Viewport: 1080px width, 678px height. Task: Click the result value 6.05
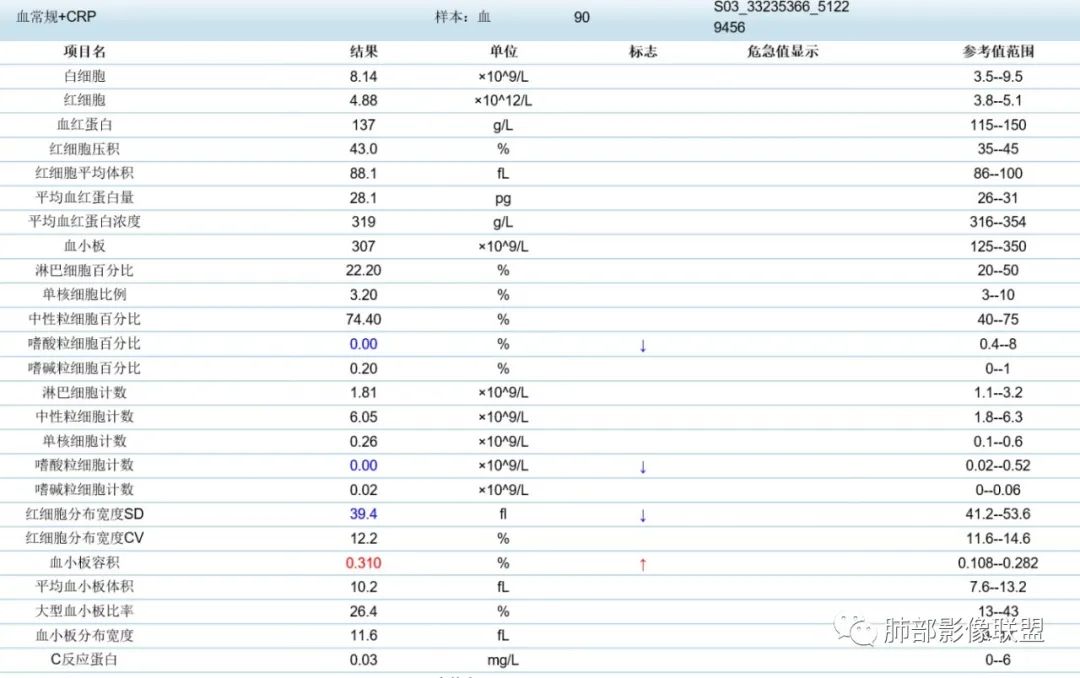(x=364, y=417)
